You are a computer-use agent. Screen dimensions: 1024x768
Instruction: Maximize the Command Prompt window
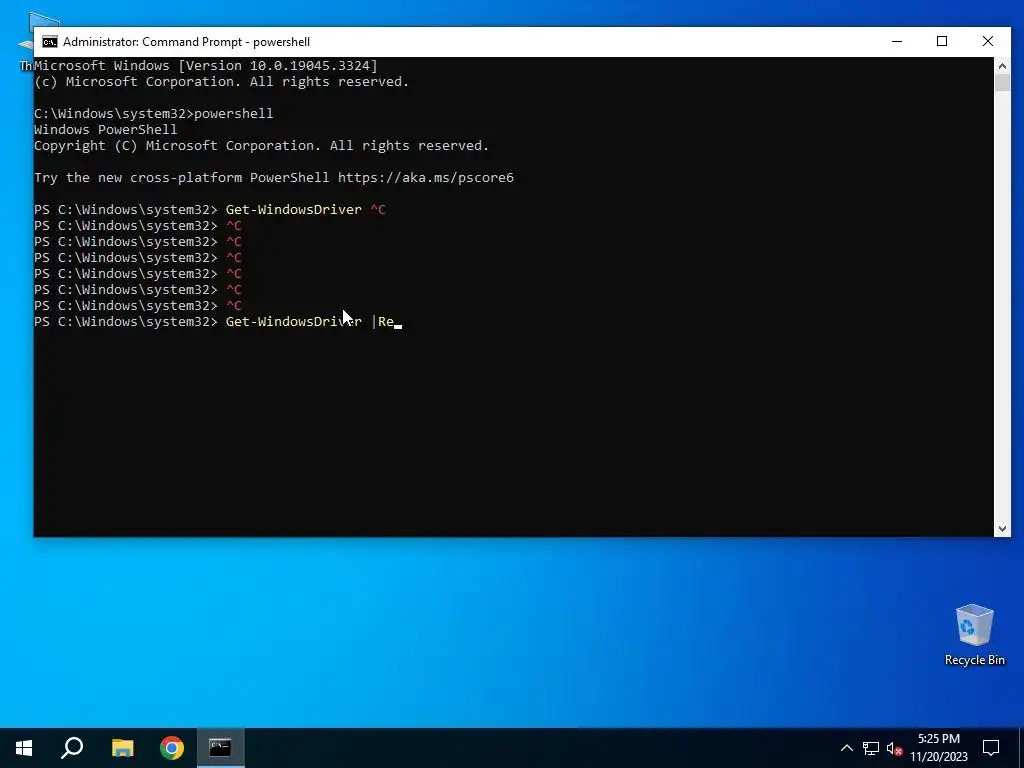tap(942, 41)
